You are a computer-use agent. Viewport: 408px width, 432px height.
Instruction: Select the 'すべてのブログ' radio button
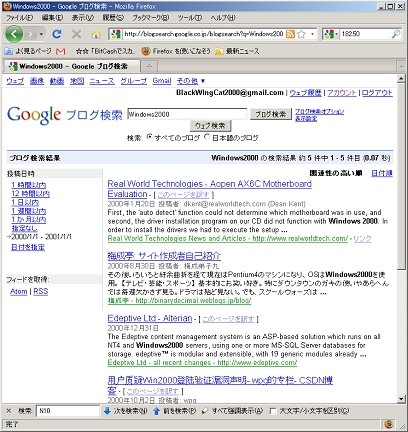149,137
